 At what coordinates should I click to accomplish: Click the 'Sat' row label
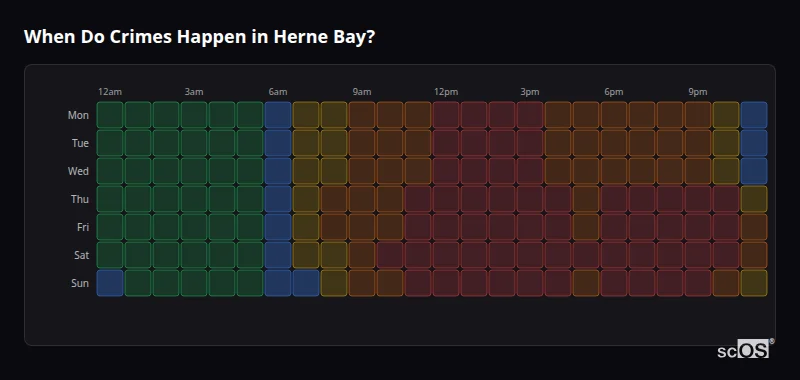click(81, 255)
